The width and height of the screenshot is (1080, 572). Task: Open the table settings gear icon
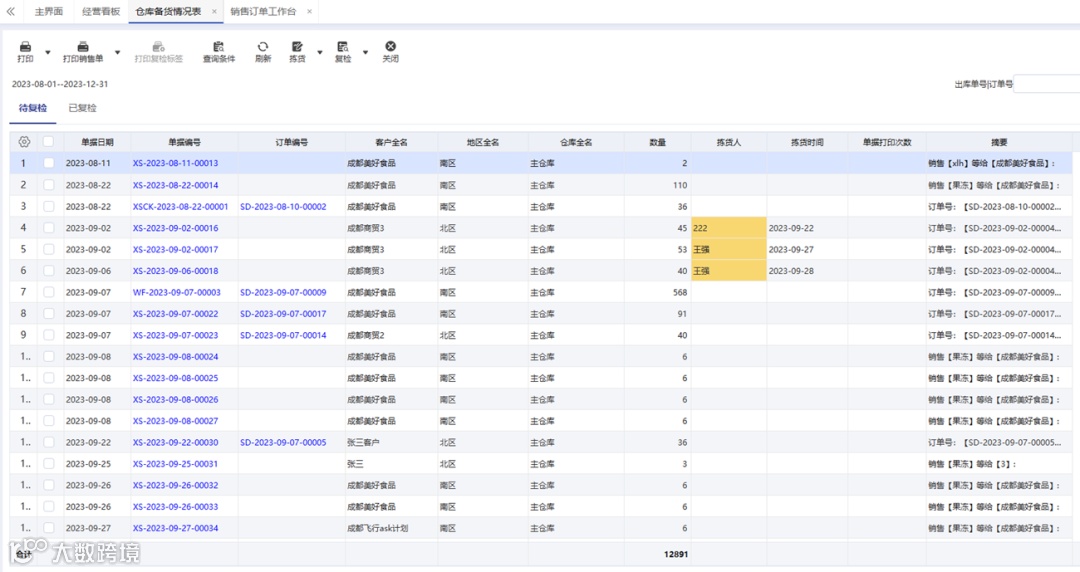[24, 142]
